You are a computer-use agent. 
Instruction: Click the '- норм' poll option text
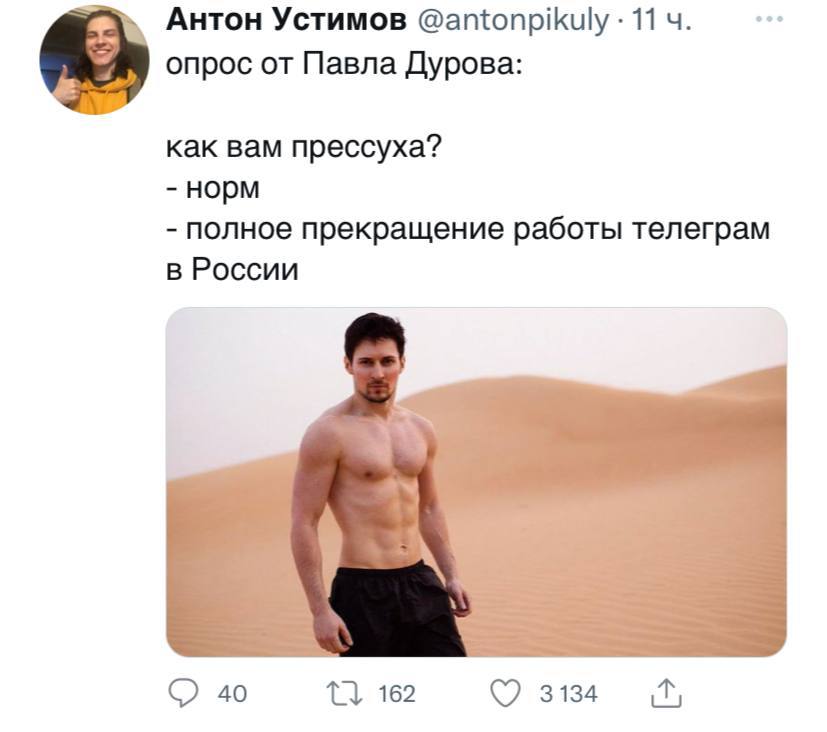pyautogui.click(x=213, y=188)
